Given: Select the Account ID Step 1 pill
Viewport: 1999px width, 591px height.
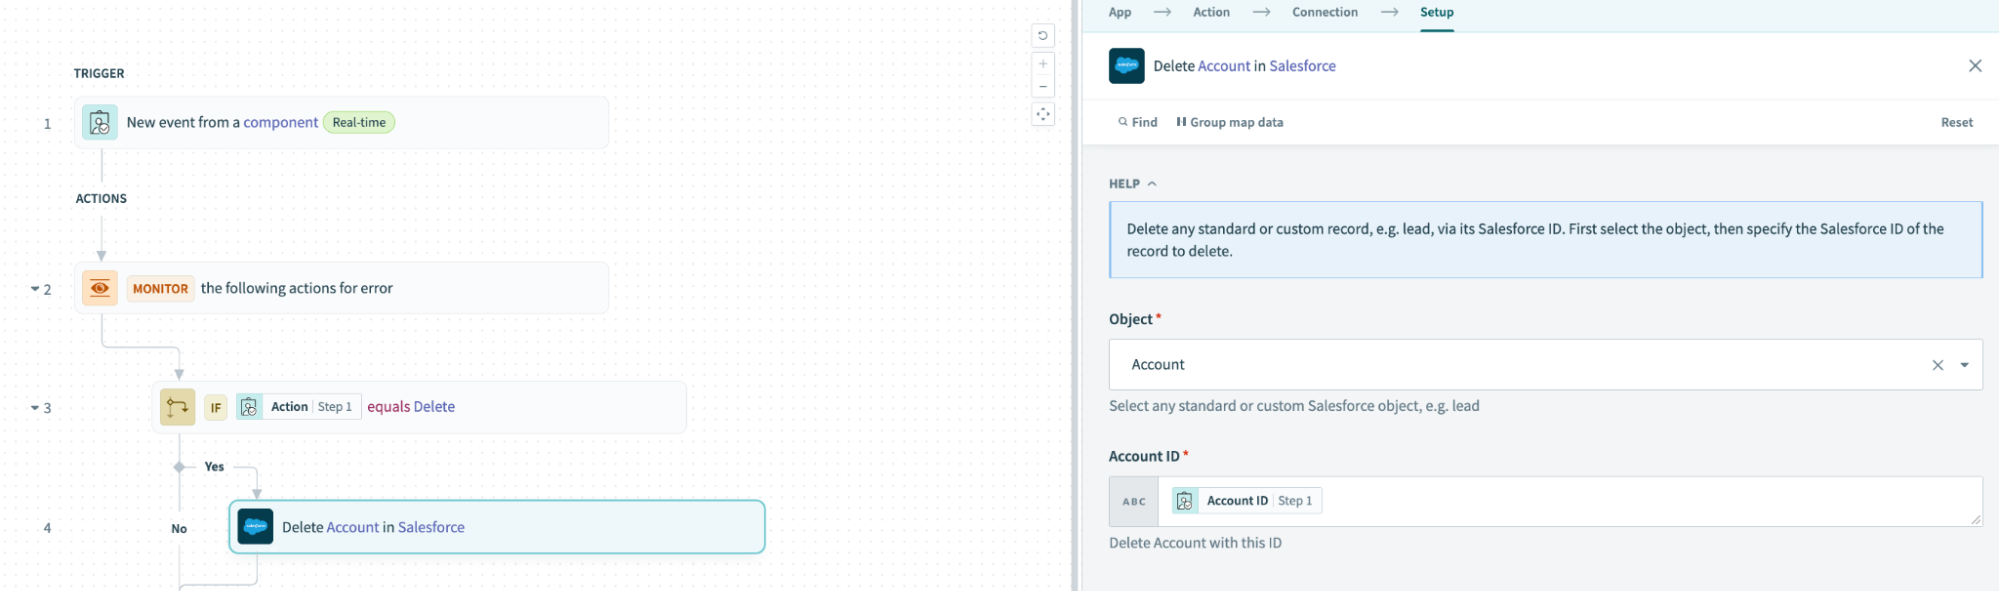Looking at the screenshot, I should (x=1245, y=500).
